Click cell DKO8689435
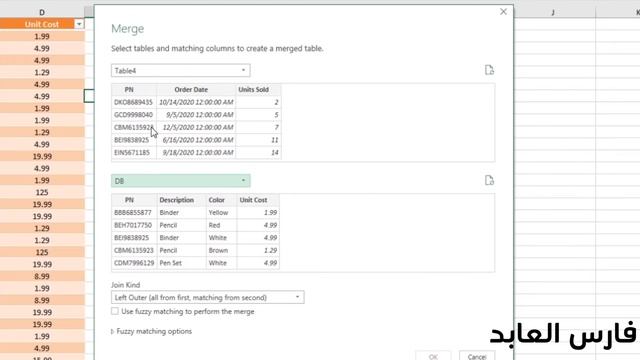Screen dimensions: 640x360 pos(133,102)
